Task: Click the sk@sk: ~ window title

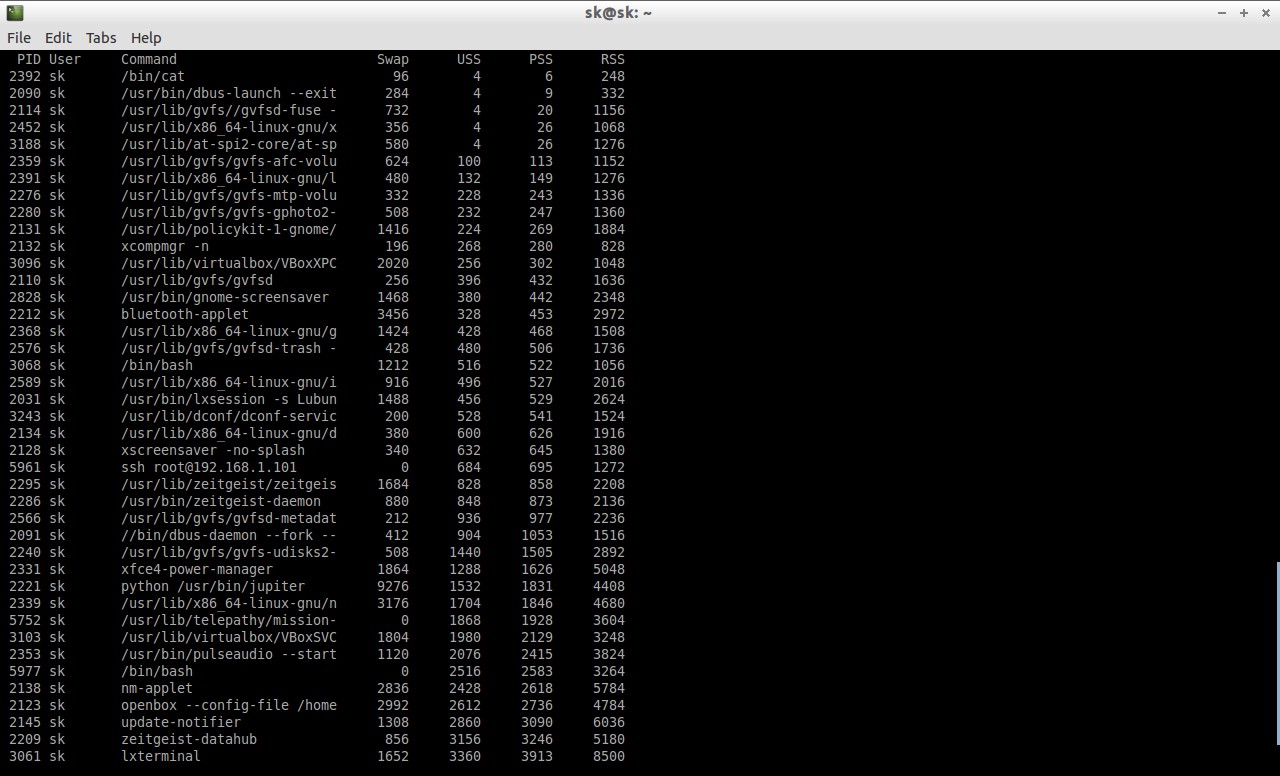Action: (618, 13)
